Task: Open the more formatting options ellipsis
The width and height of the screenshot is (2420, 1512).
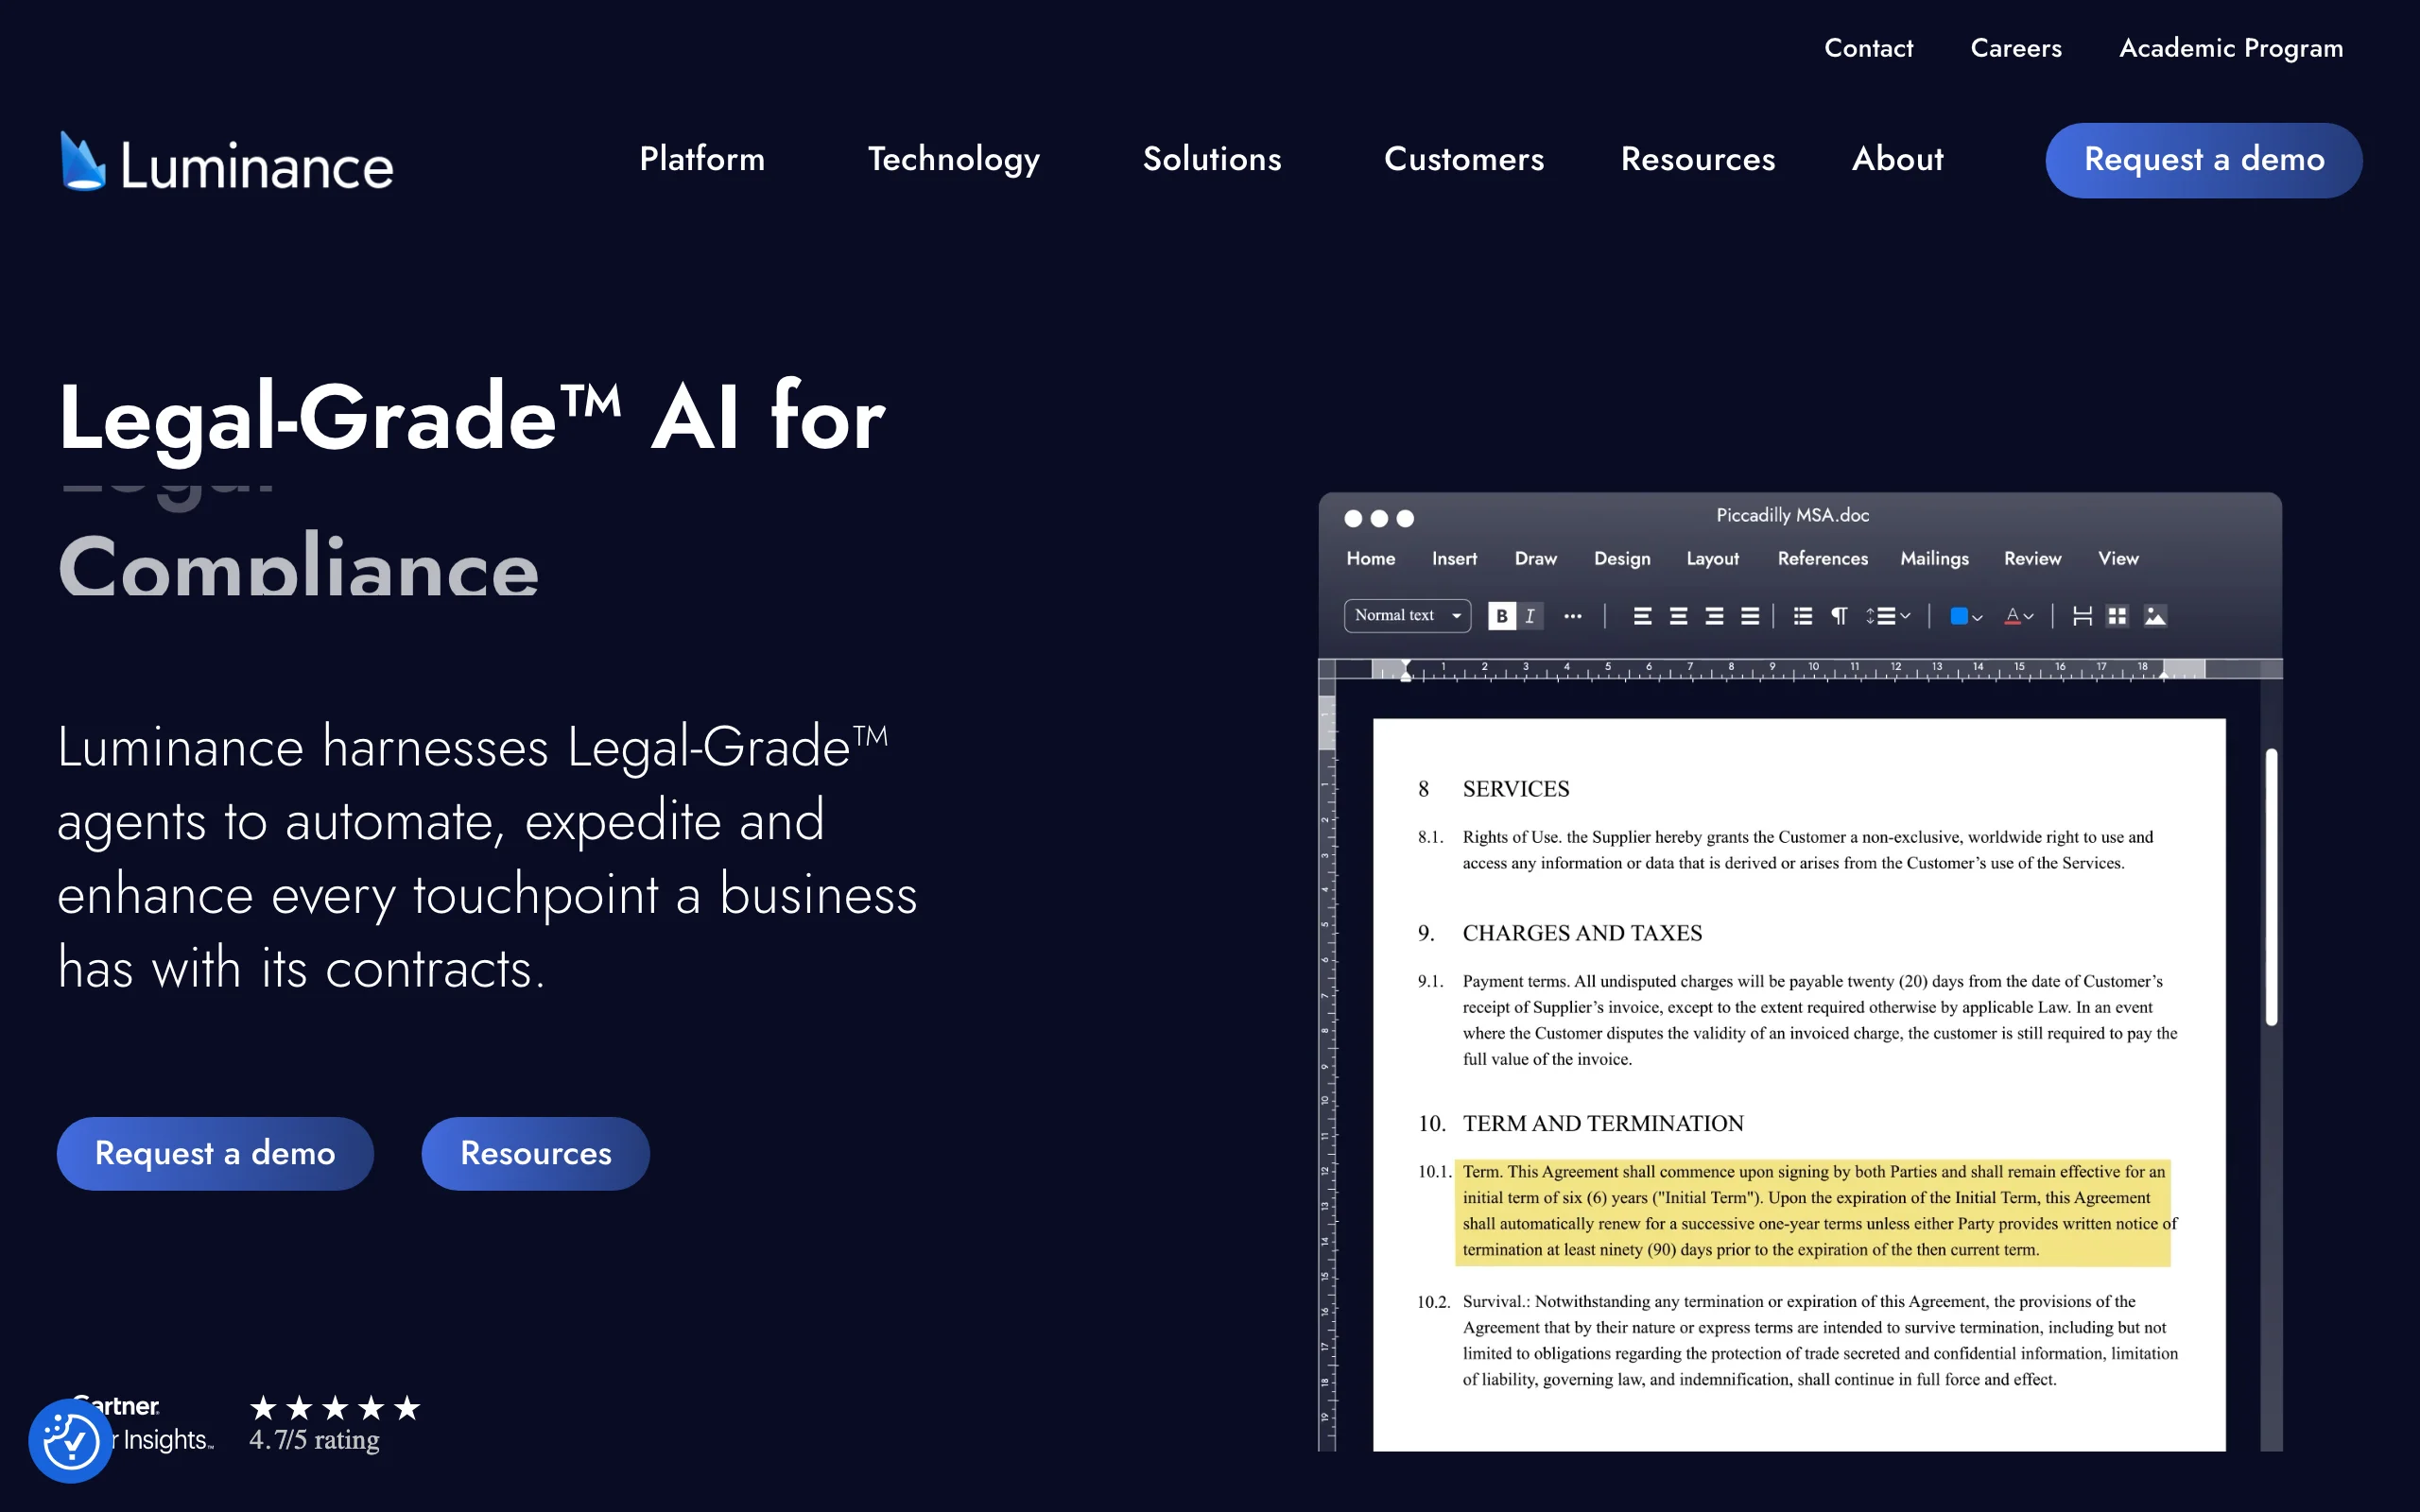Action: (1572, 616)
